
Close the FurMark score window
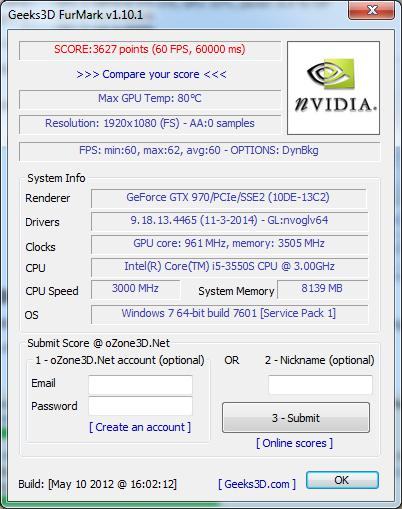pyautogui.click(x=372, y=10)
